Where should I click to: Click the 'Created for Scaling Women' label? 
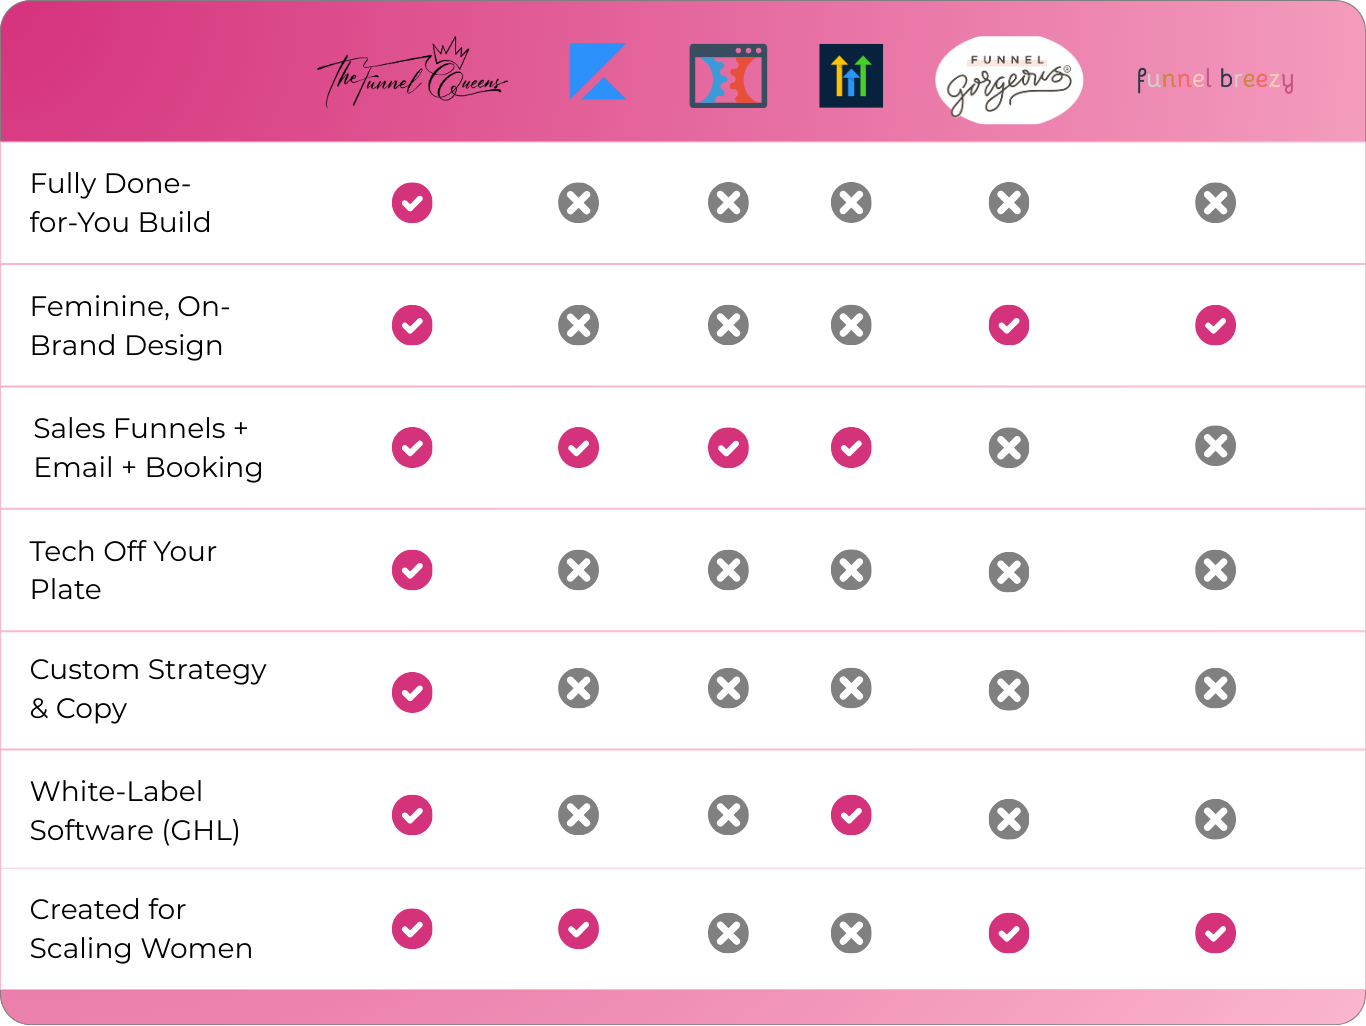coord(141,929)
